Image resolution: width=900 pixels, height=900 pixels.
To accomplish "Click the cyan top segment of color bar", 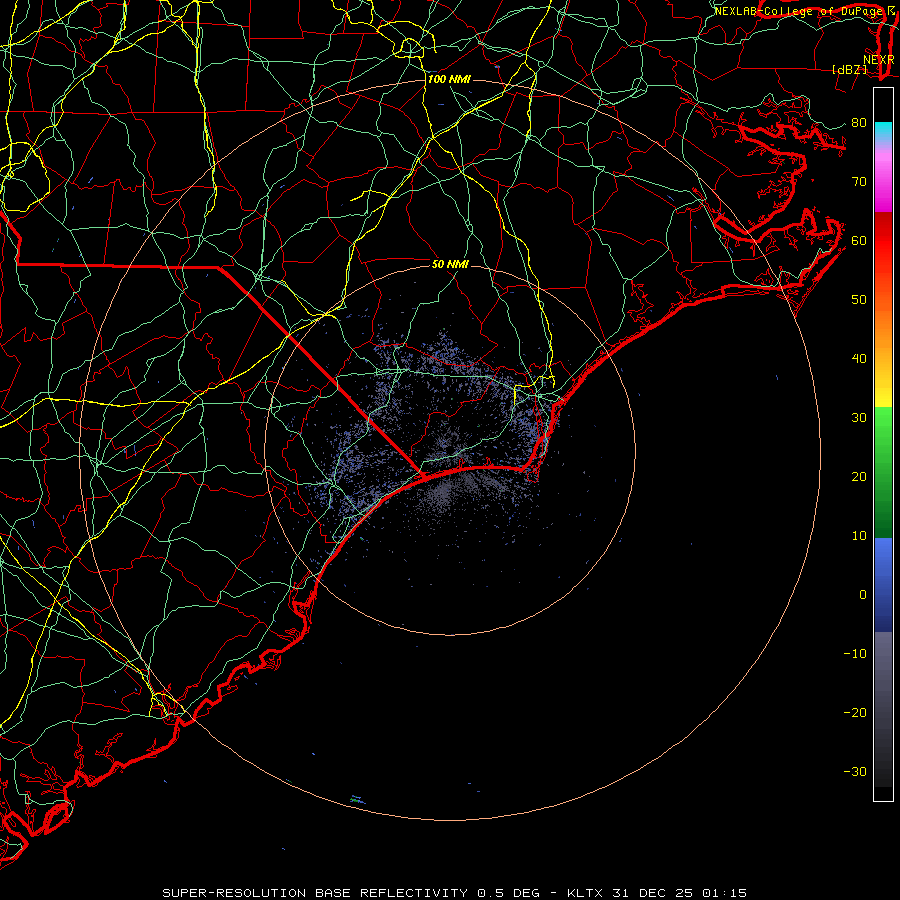I will 883,132.
